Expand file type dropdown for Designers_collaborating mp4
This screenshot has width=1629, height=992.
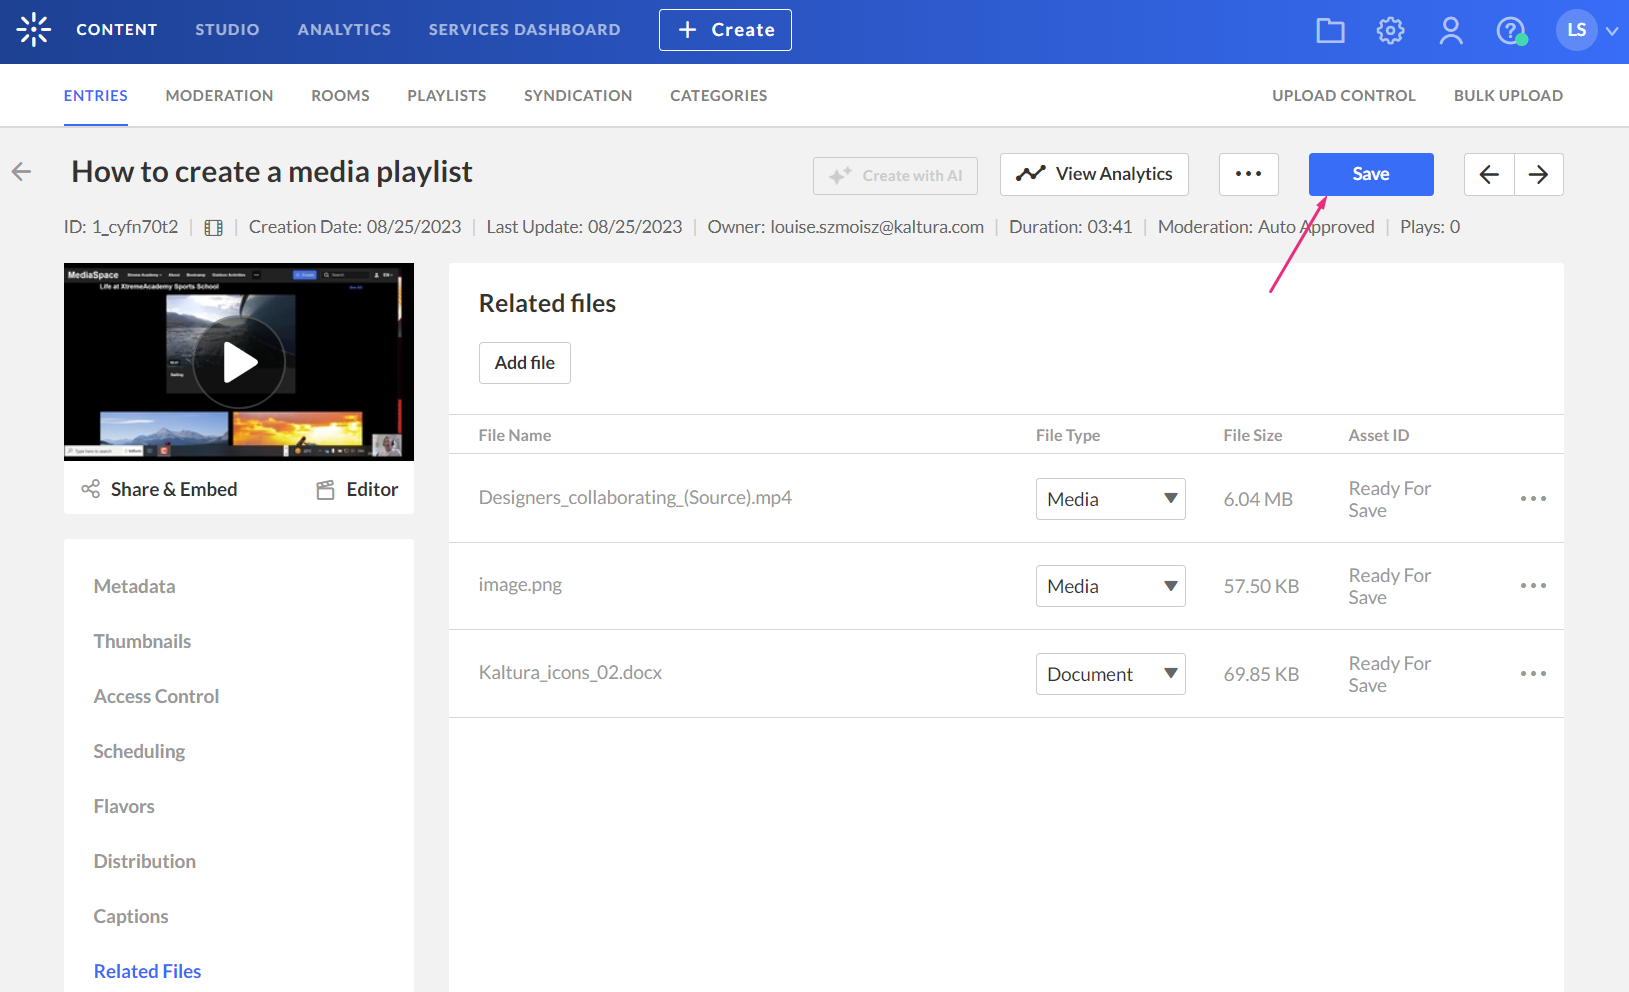(x=1110, y=499)
